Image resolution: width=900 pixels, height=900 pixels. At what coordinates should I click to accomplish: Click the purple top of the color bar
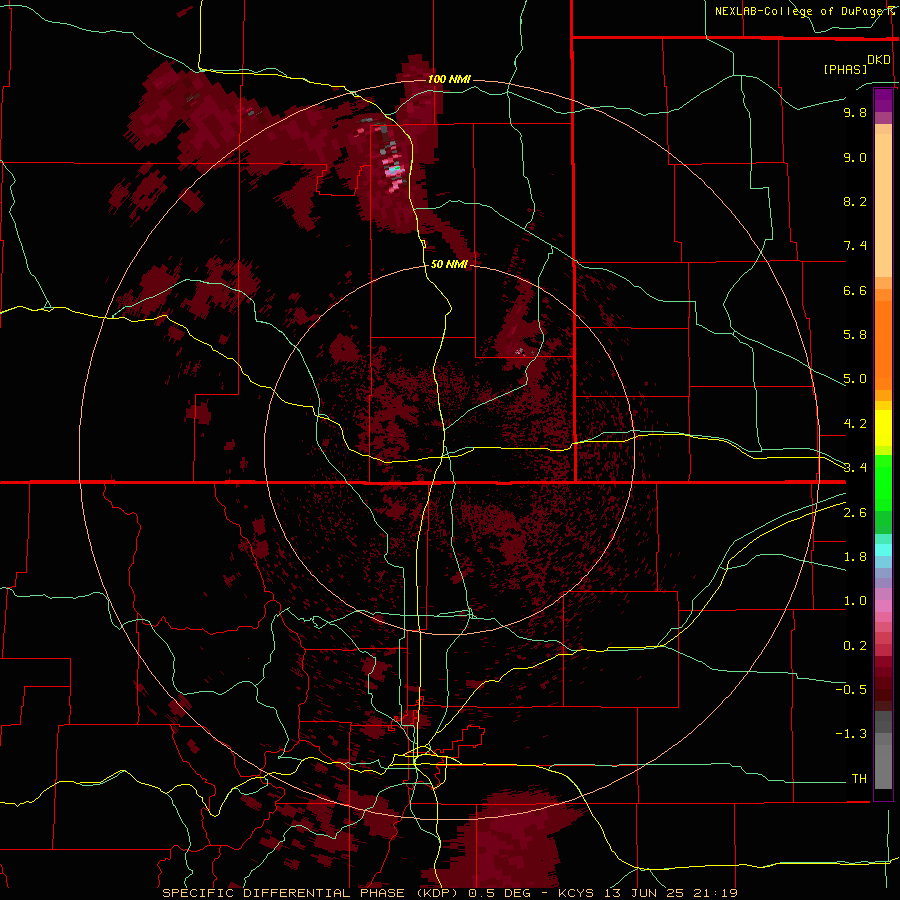tap(883, 100)
